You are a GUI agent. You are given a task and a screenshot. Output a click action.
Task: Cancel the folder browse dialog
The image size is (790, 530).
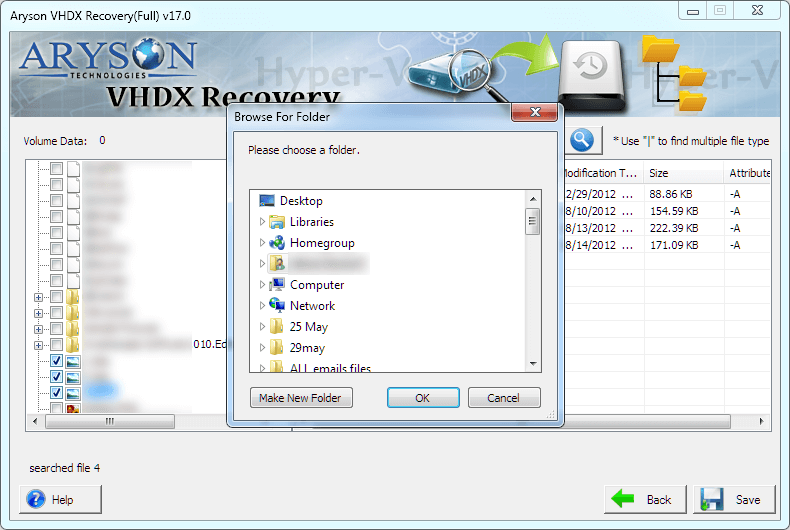click(504, 398)
